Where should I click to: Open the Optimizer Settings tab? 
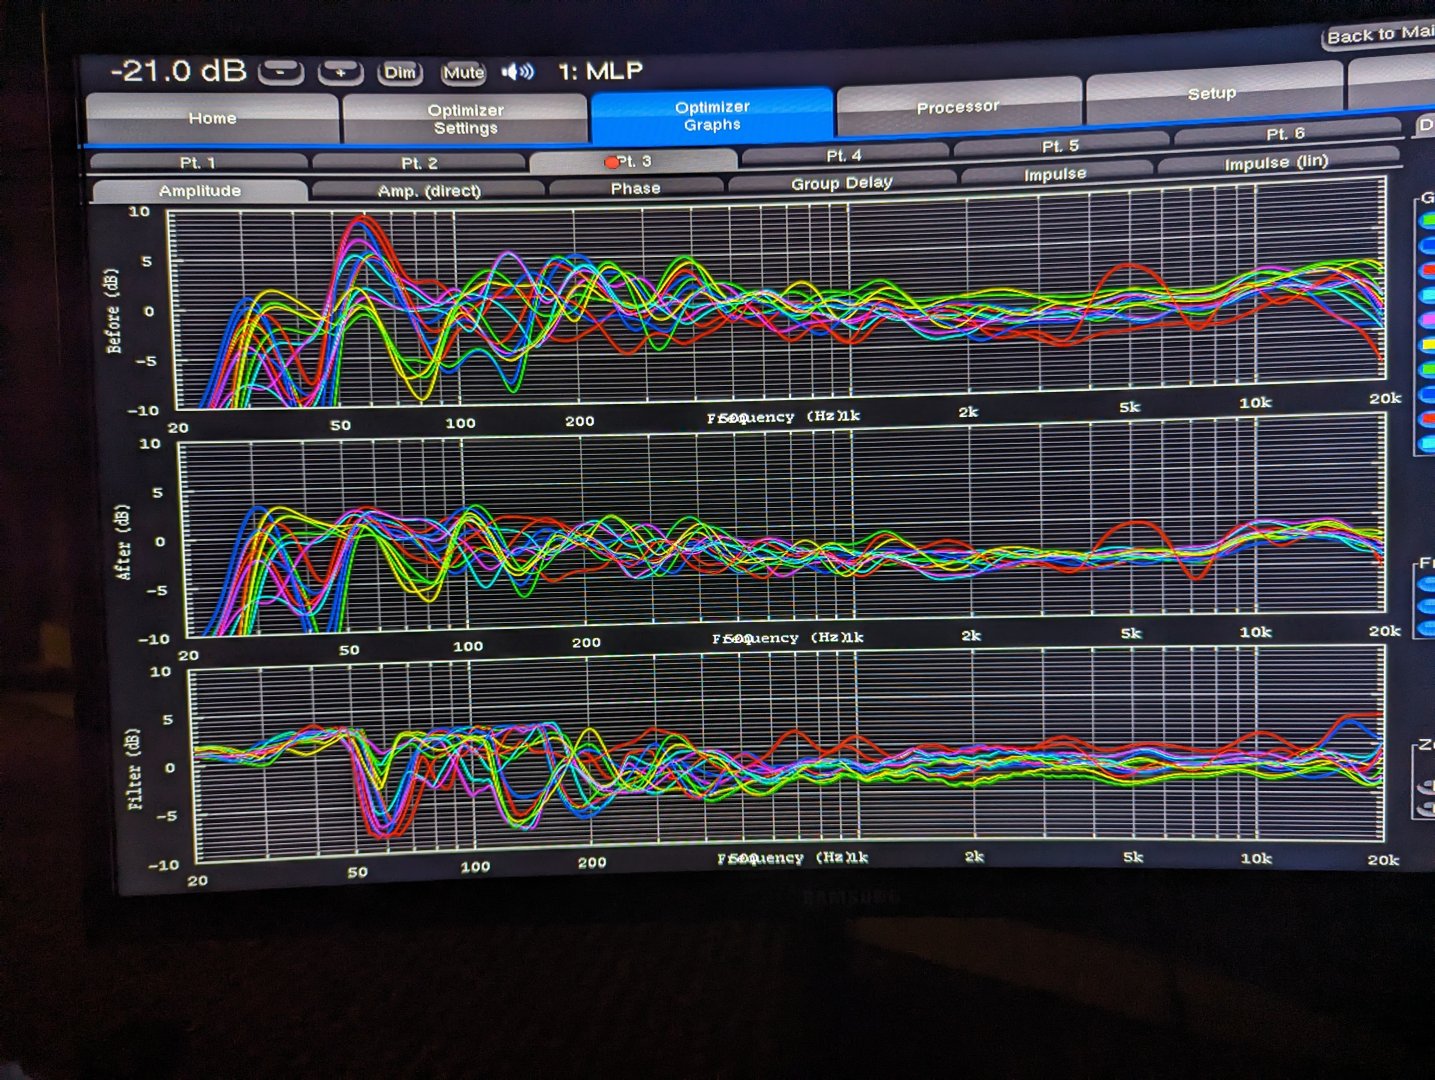point(465,119)
